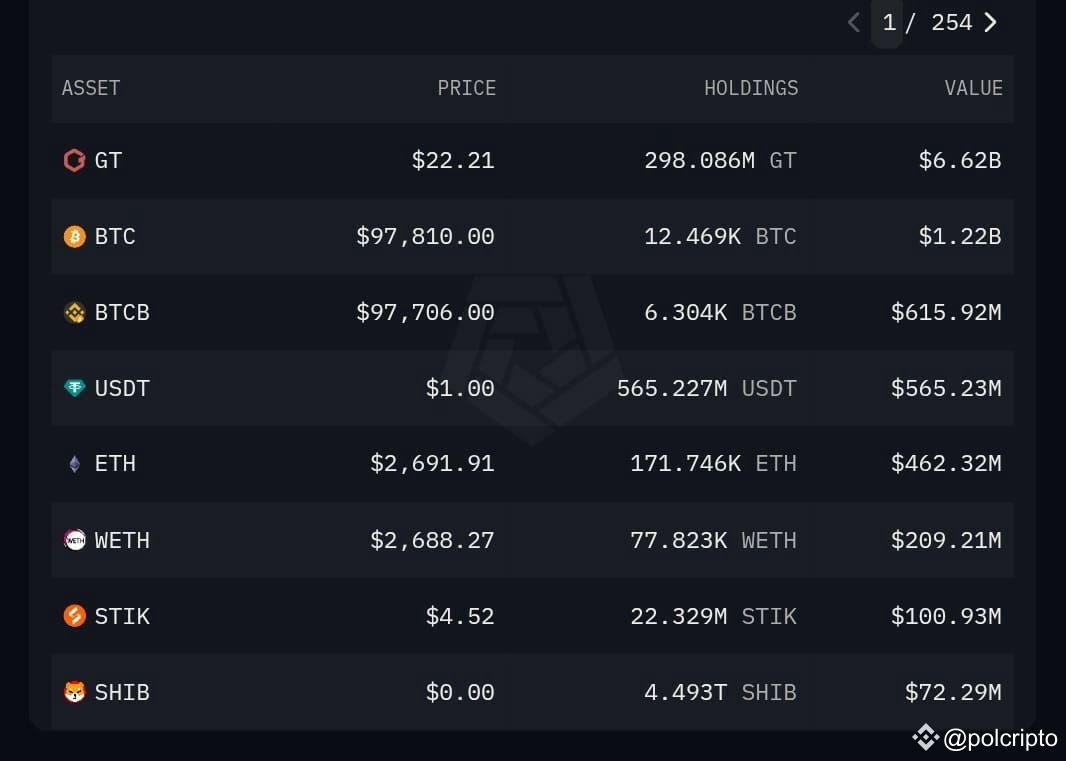Viewport: 1066px width, 761px height.
Task: Sort by the VALUE column header
Action: pyautogui.click(x=974, y=88)
